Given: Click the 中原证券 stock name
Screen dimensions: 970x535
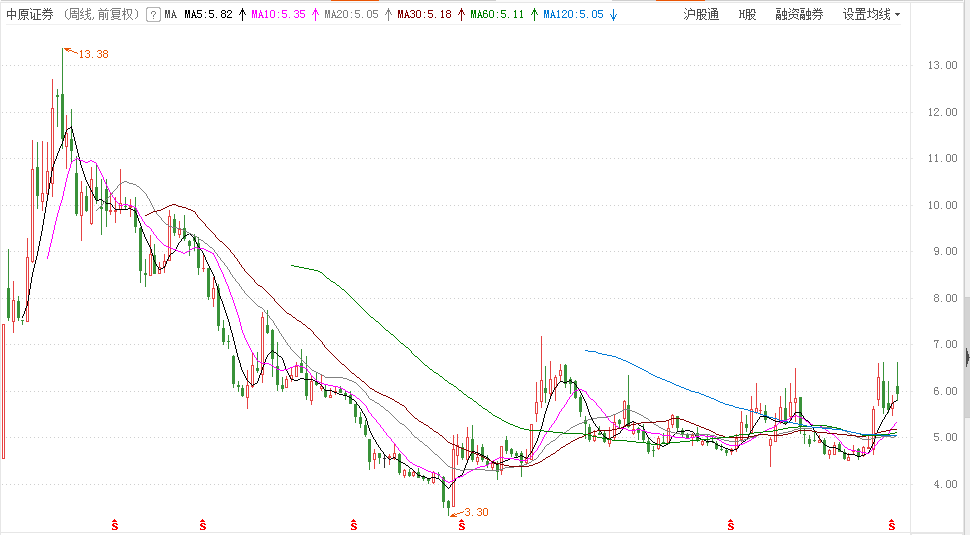Looking at the screenshot, I should tap(30, 15).
